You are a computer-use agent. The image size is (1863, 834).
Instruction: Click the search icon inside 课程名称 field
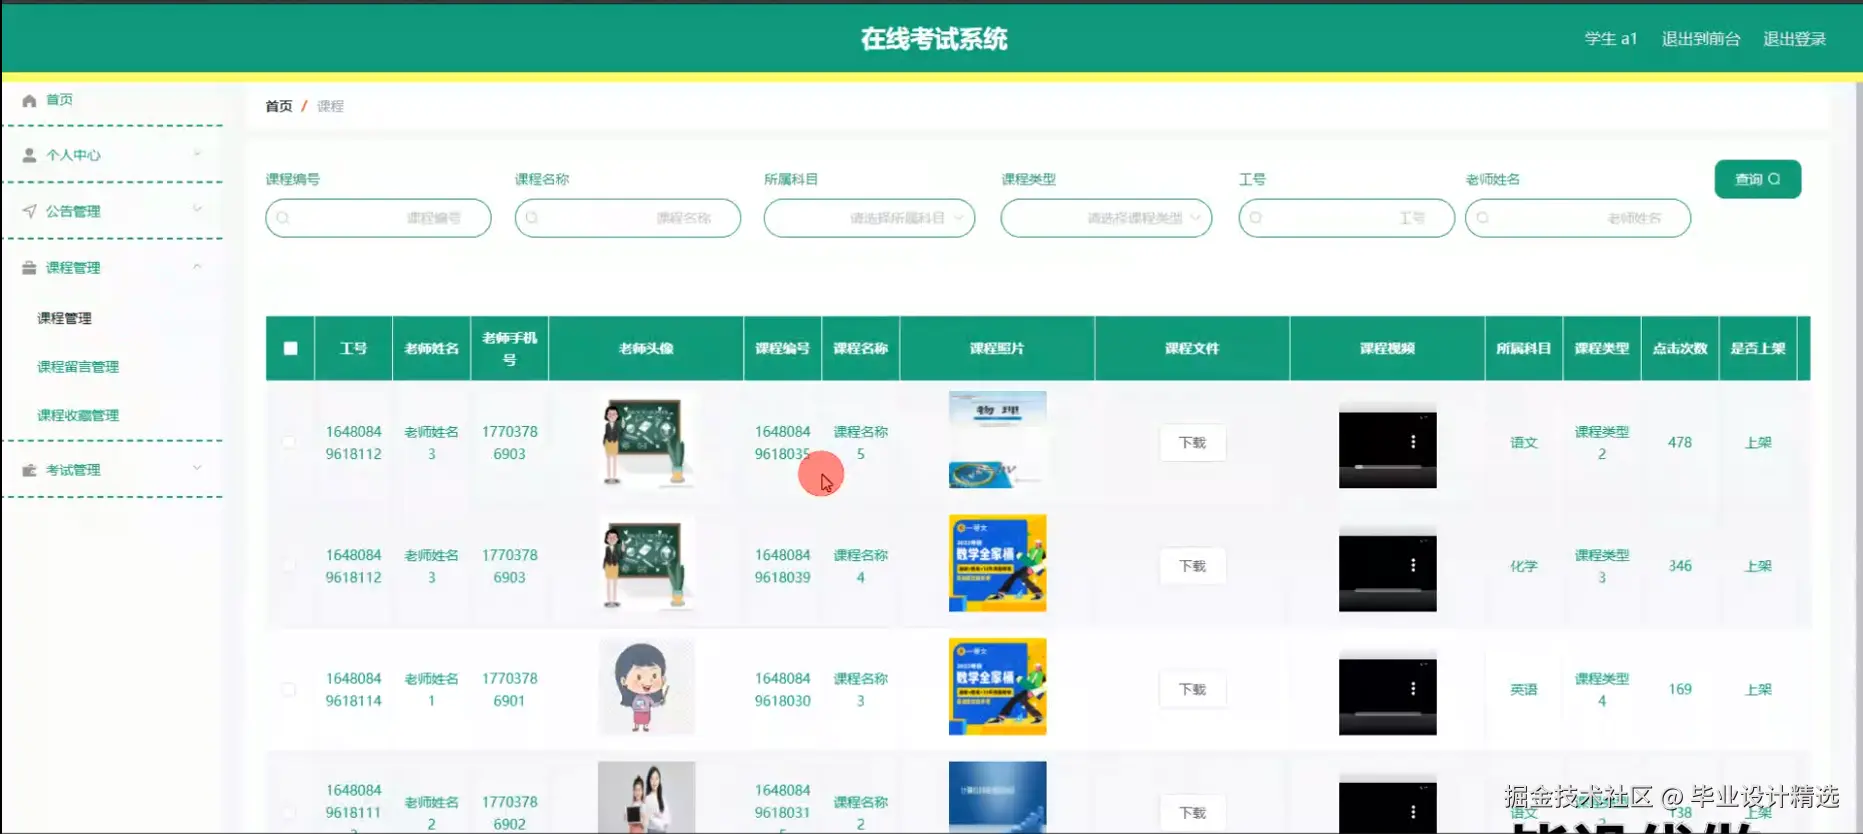tap(532, 218)
